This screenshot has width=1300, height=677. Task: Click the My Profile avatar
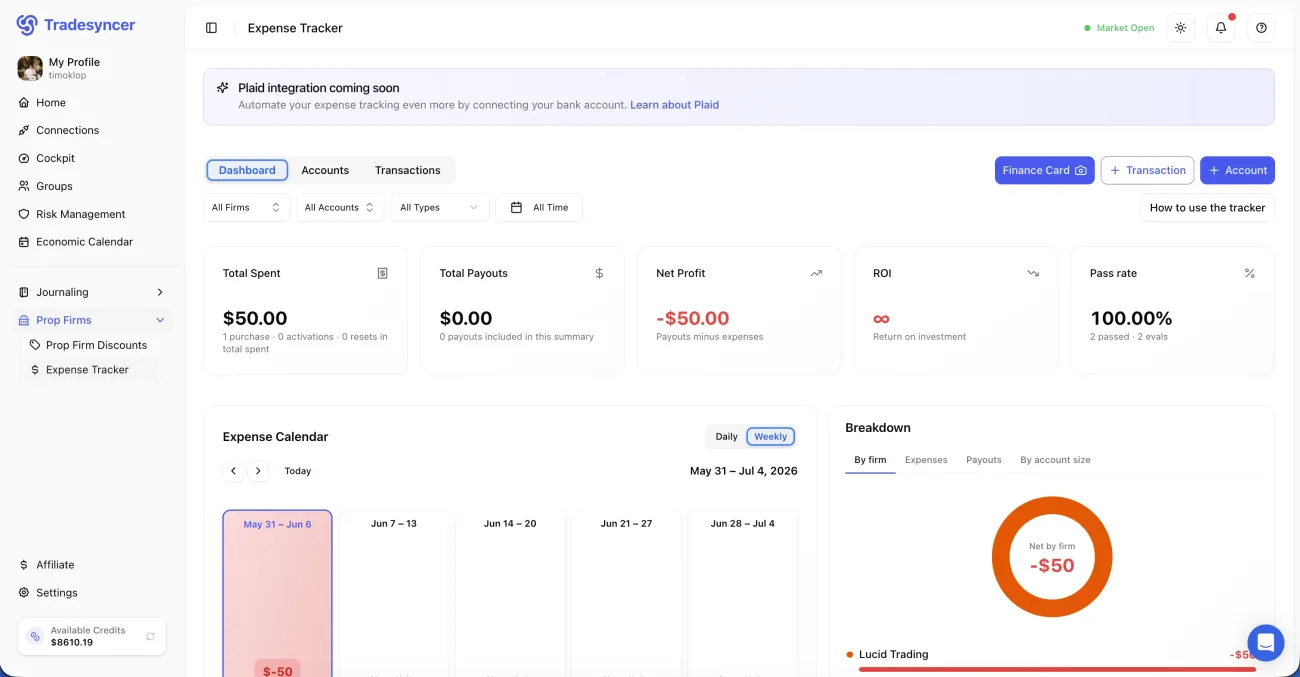30,68
